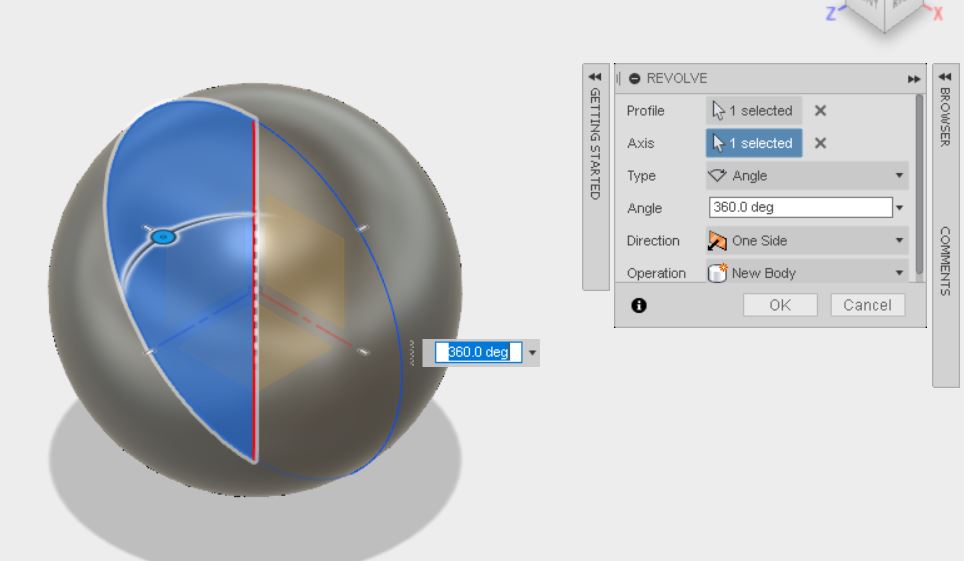Collapse the Revolve dialog with minus icon
The image size is (964, 561).
click(x=634, y=79)
